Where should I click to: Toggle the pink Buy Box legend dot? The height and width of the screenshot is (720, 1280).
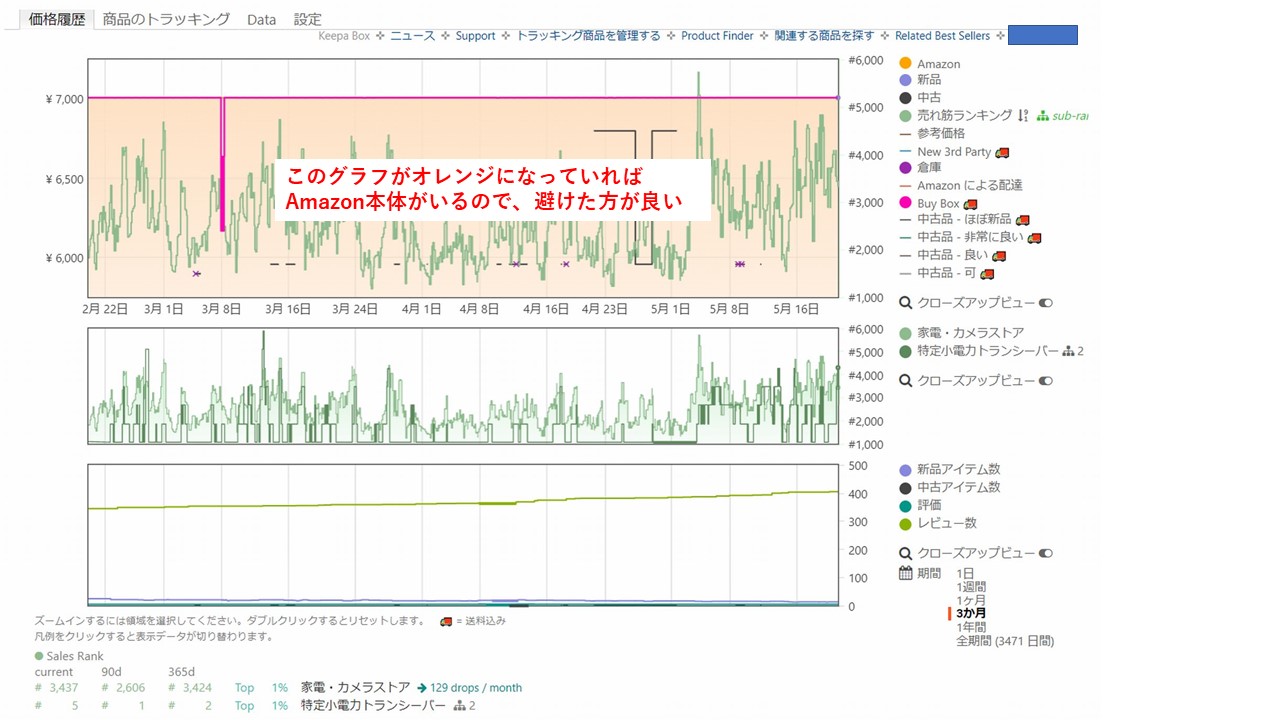point(906,203)
